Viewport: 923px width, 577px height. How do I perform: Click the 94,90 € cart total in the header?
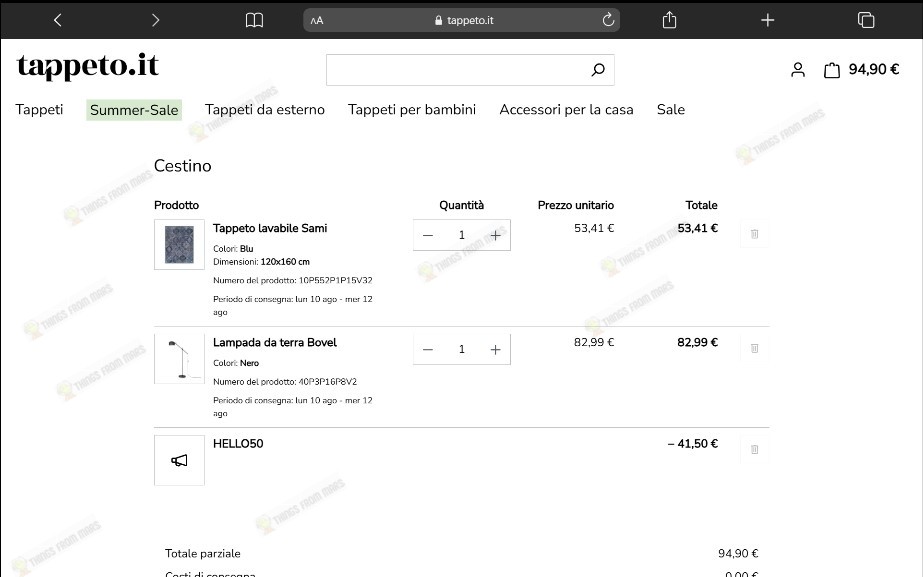click(x=874, y=69)
